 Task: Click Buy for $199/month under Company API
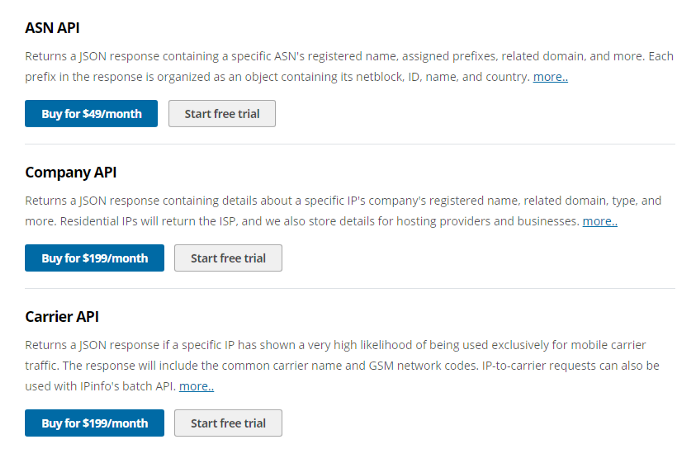click(94, 258)
